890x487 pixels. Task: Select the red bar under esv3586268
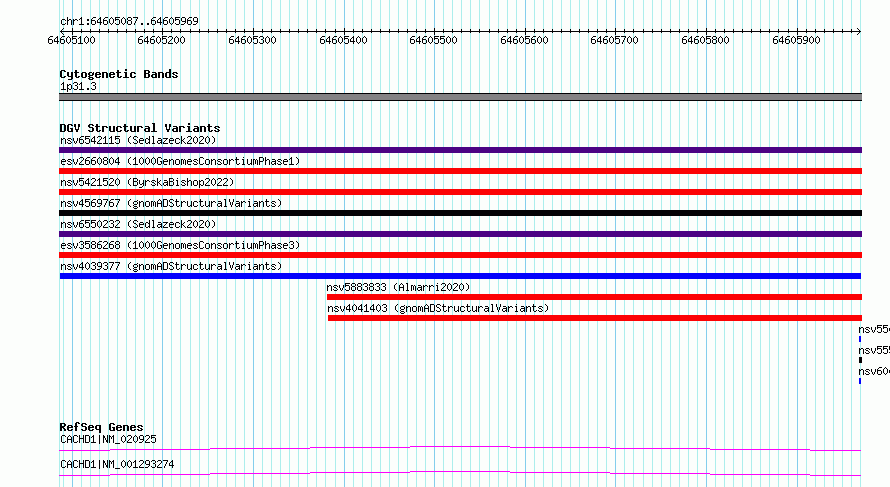pyautogui.click(x=460, y=255)
